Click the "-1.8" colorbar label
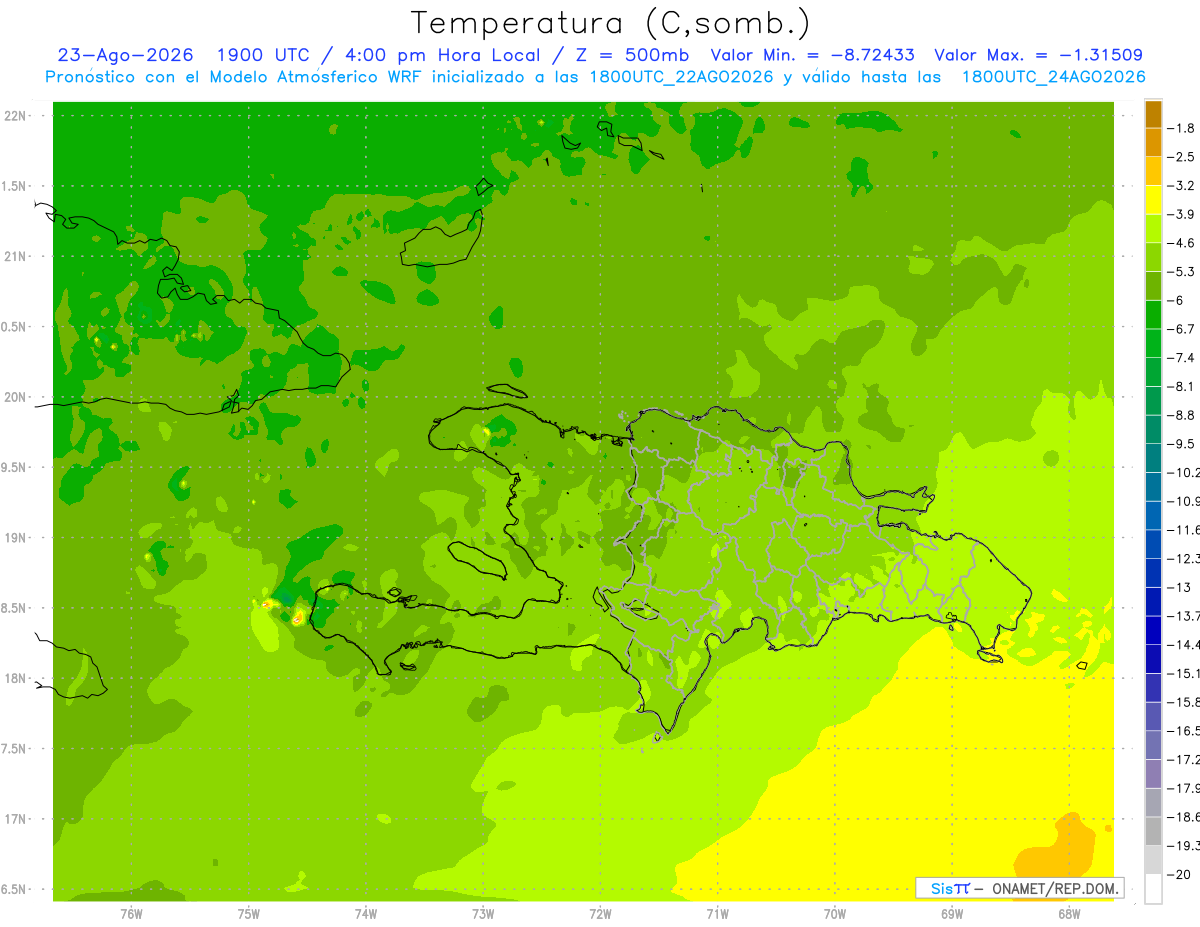Screen dimensions: 1200x927 pos(1182,128)
